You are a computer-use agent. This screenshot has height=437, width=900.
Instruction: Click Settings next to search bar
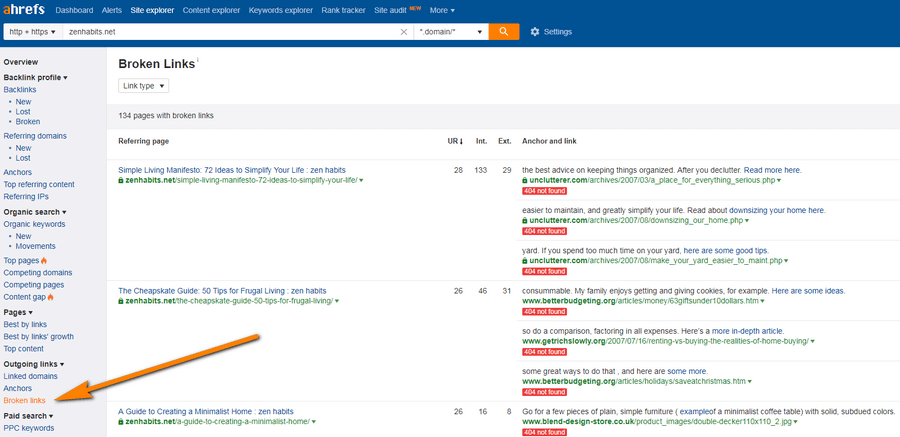(x=557, y=32)
